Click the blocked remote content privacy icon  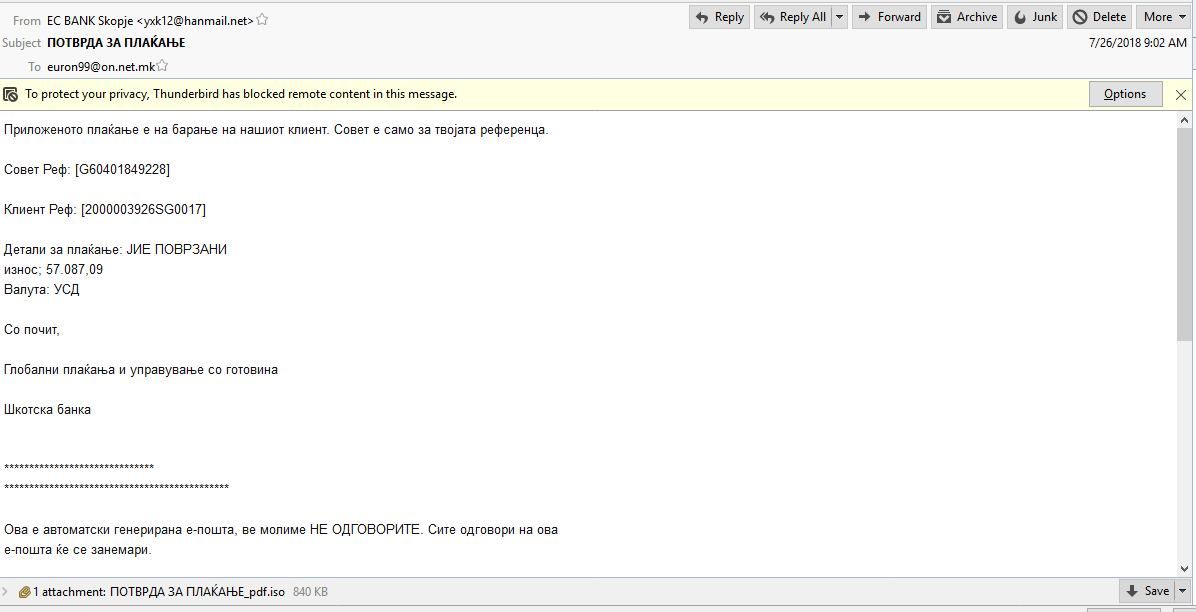tap(11, 95)
